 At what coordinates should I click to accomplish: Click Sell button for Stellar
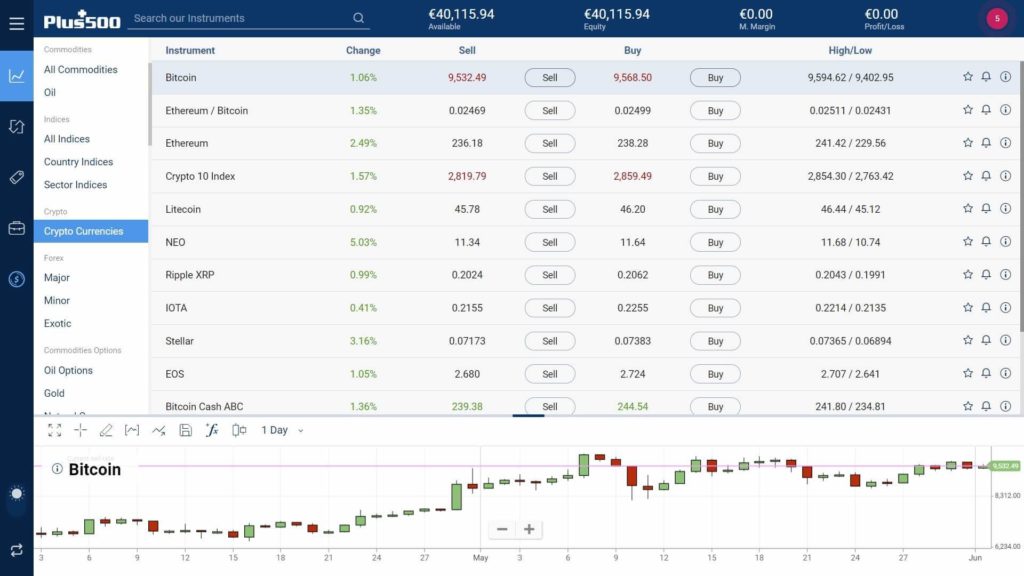click(550, 341)
